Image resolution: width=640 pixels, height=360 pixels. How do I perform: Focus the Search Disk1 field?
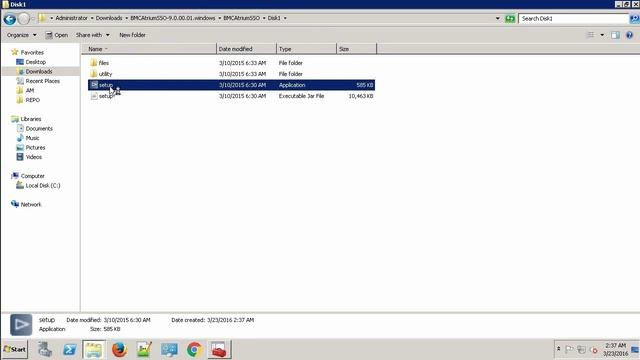[x=573, y=18]
